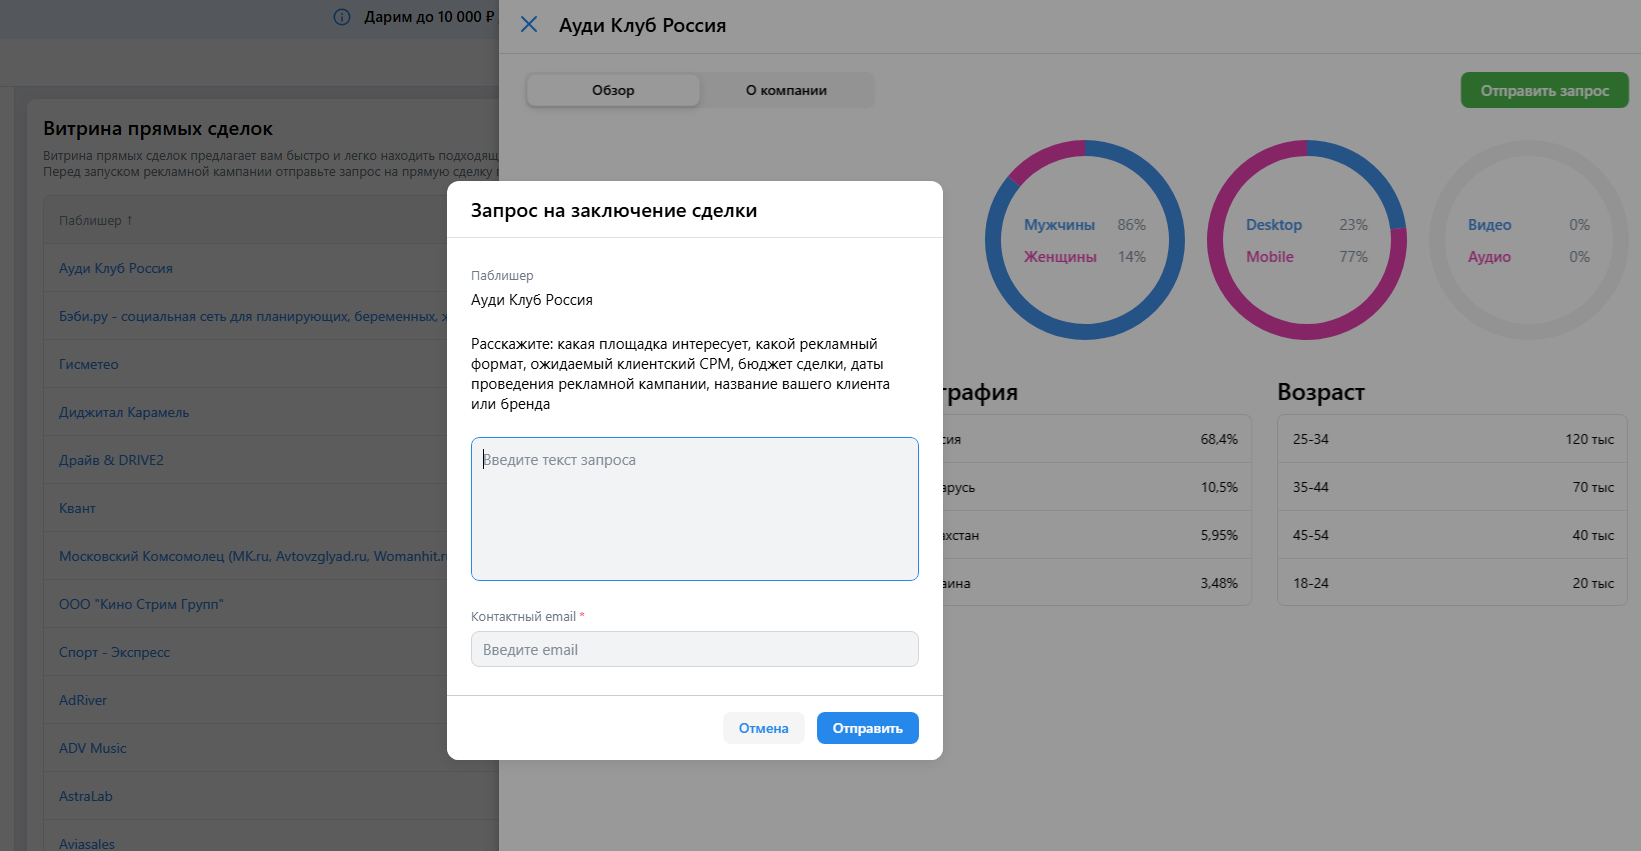Viewport: 1641px width, 851px height.
Task: Click the info icon beside Дарим до 10 000 ₽
Action: (342, 17)
